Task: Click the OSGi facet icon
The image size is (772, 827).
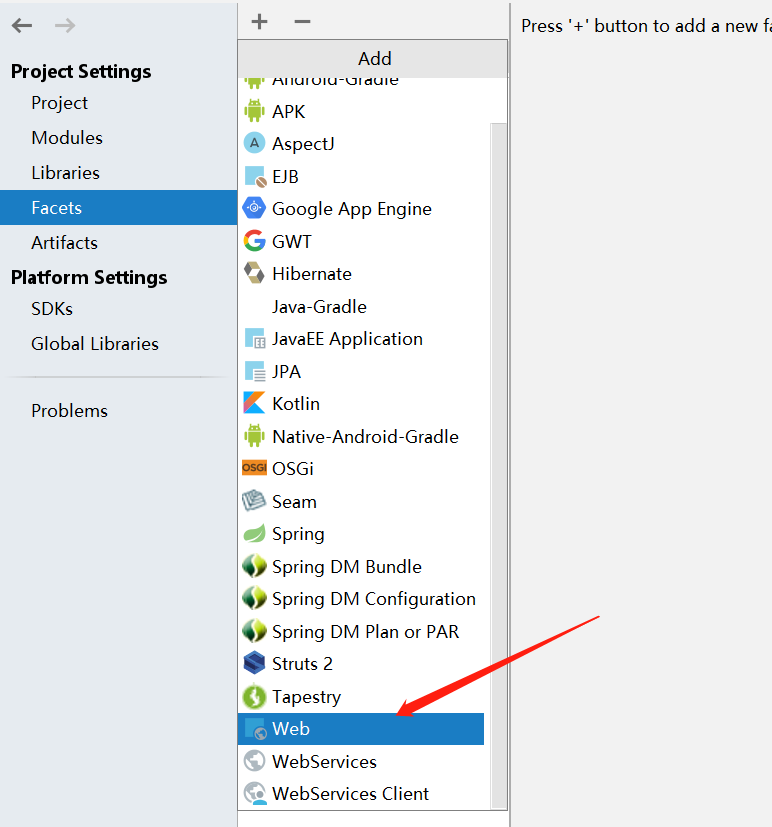Action: click(x=254, y=469)
